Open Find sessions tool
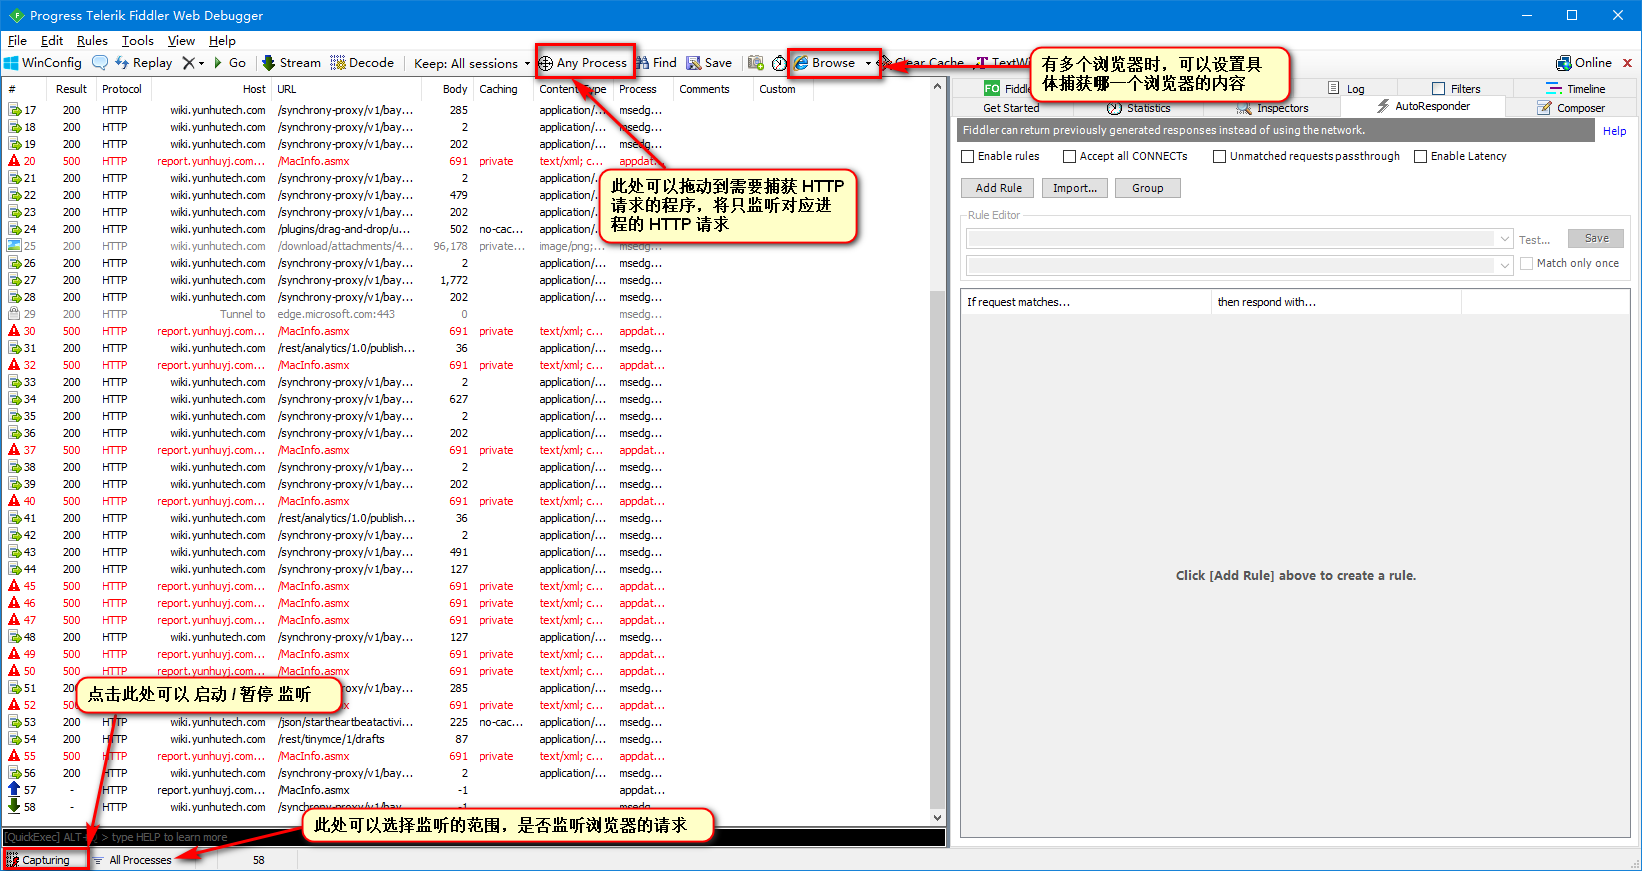The width and height of the screenshot is (1642, 871). click(657, 63)
